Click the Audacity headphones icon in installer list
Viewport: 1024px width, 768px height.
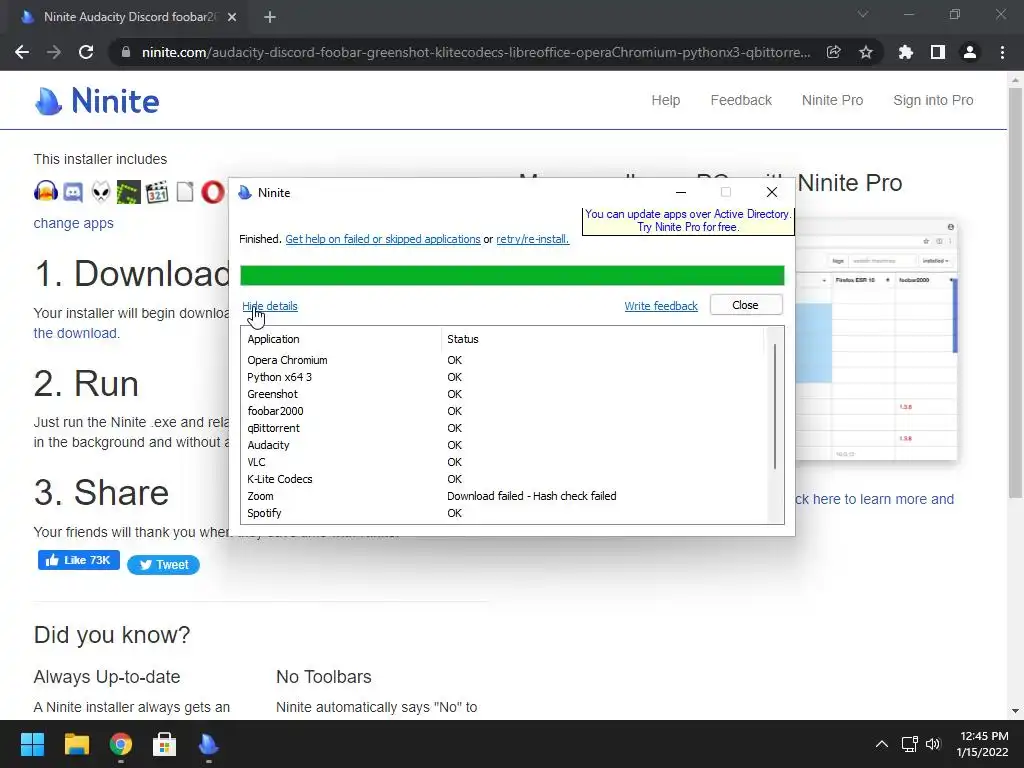pyautogui.click(x=46, y=192)
